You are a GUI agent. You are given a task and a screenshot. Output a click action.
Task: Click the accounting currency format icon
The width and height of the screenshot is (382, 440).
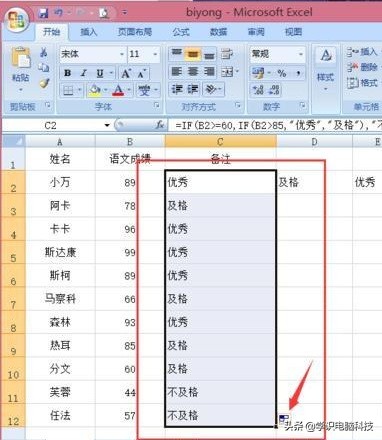tap(258, 73)
